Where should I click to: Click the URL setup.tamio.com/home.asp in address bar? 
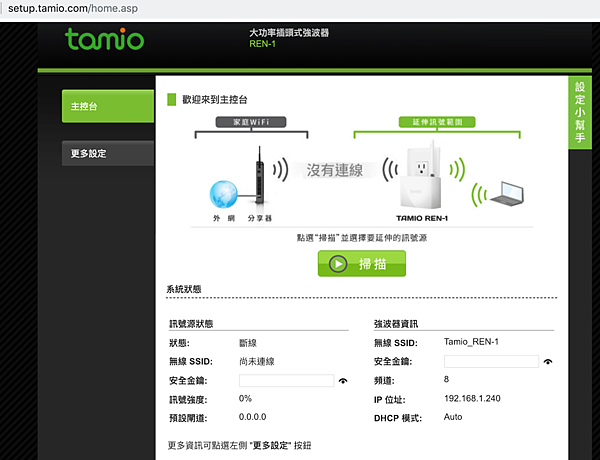(73, 8)
